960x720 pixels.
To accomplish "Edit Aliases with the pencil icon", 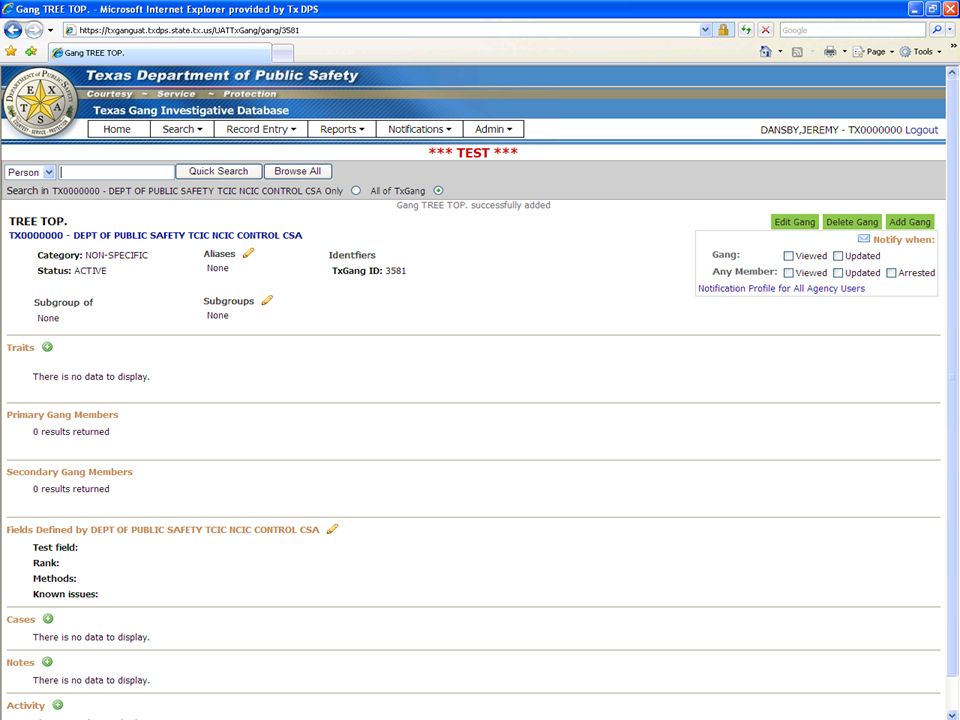I will (248, 253).
